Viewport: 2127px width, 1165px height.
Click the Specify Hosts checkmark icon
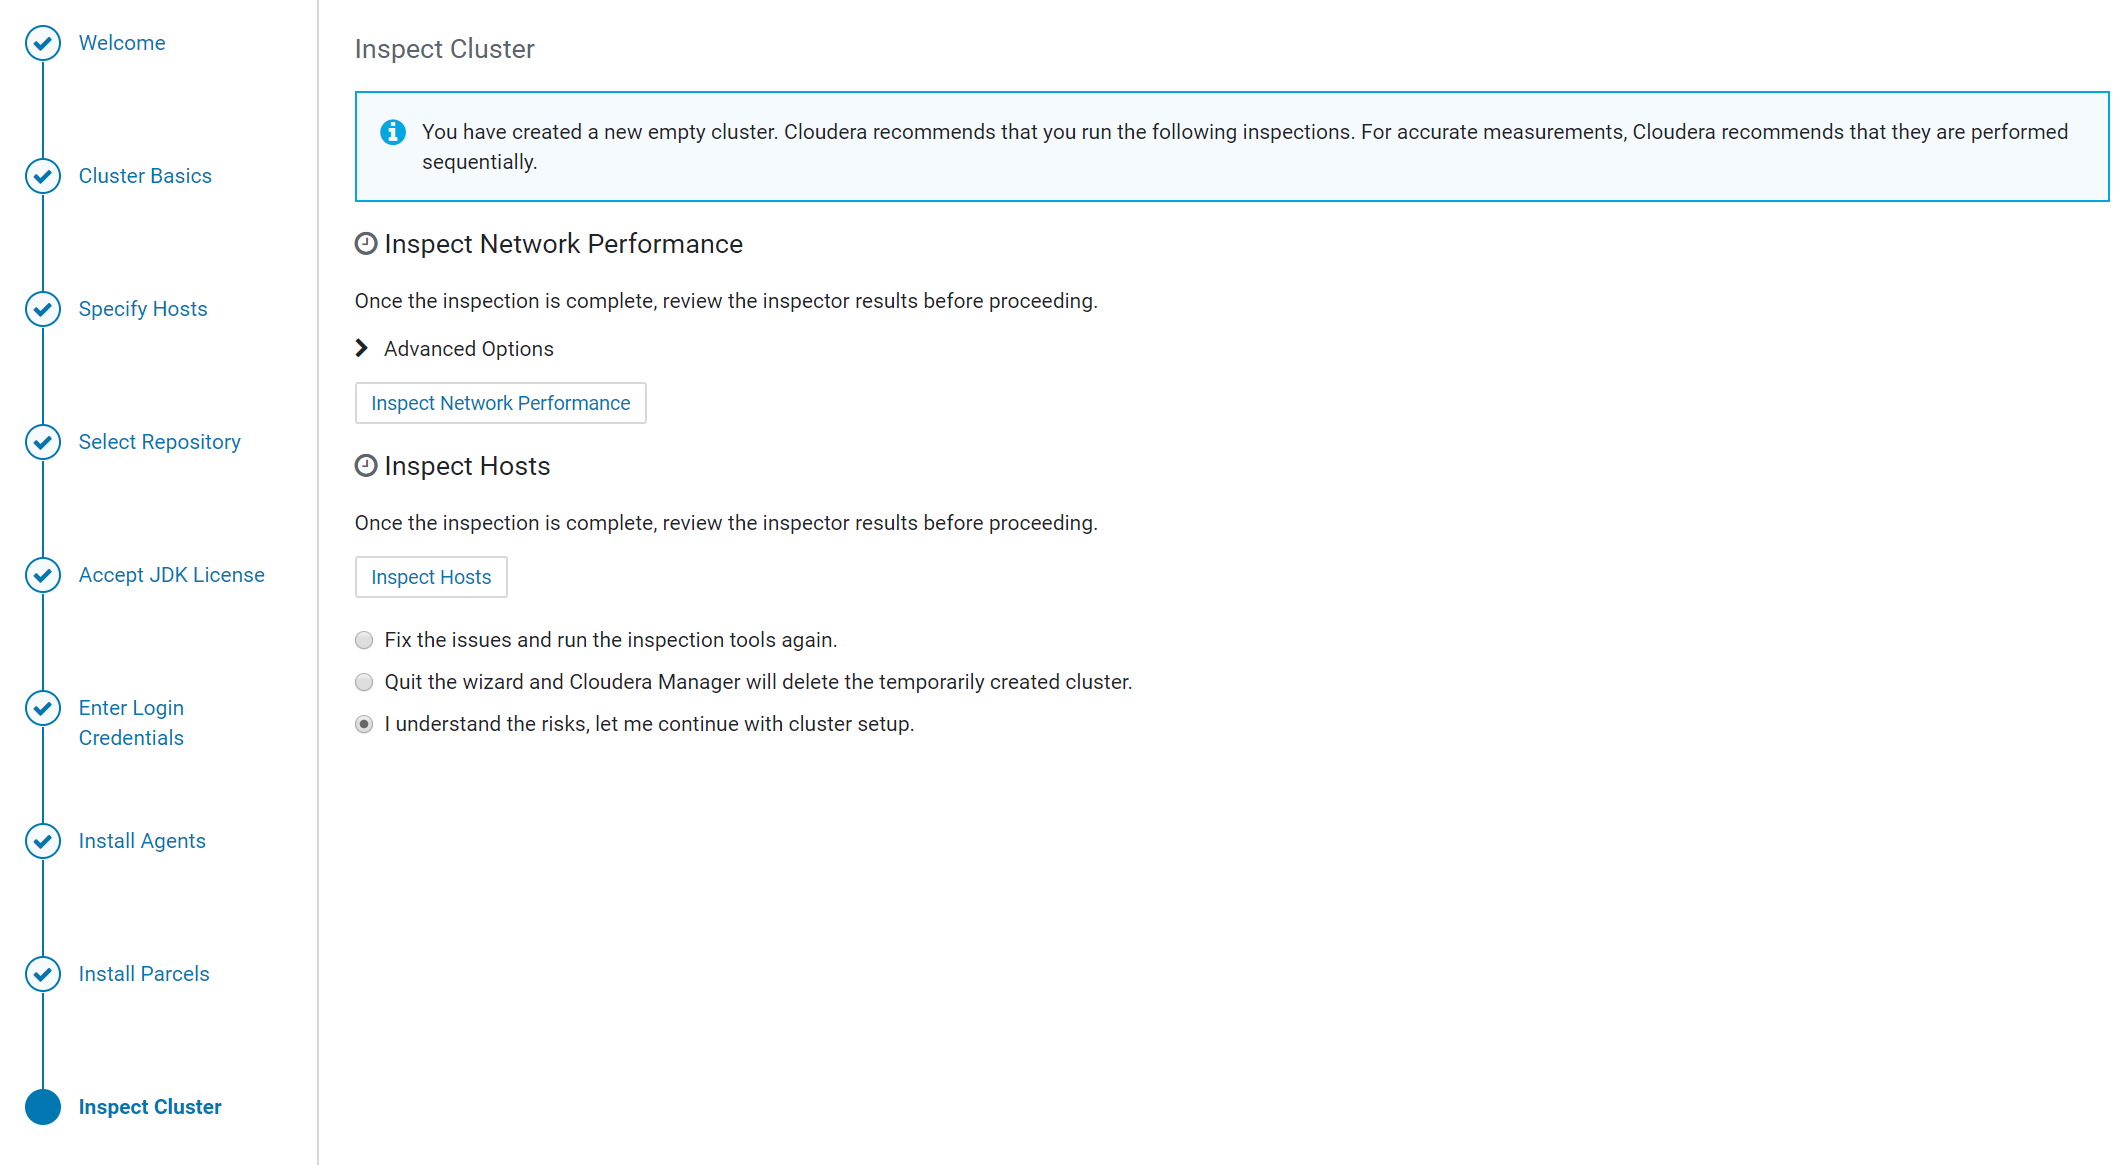(x=43, y=309)
